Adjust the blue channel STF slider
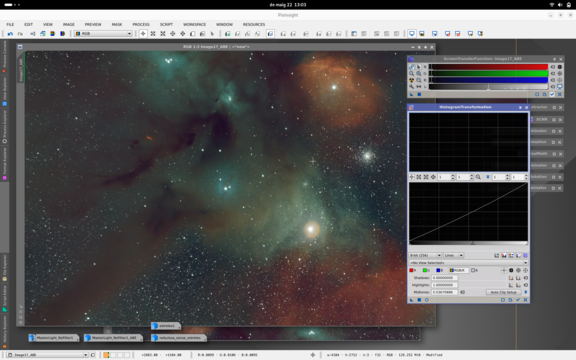 pyautogui.click(x=489, y=80)
